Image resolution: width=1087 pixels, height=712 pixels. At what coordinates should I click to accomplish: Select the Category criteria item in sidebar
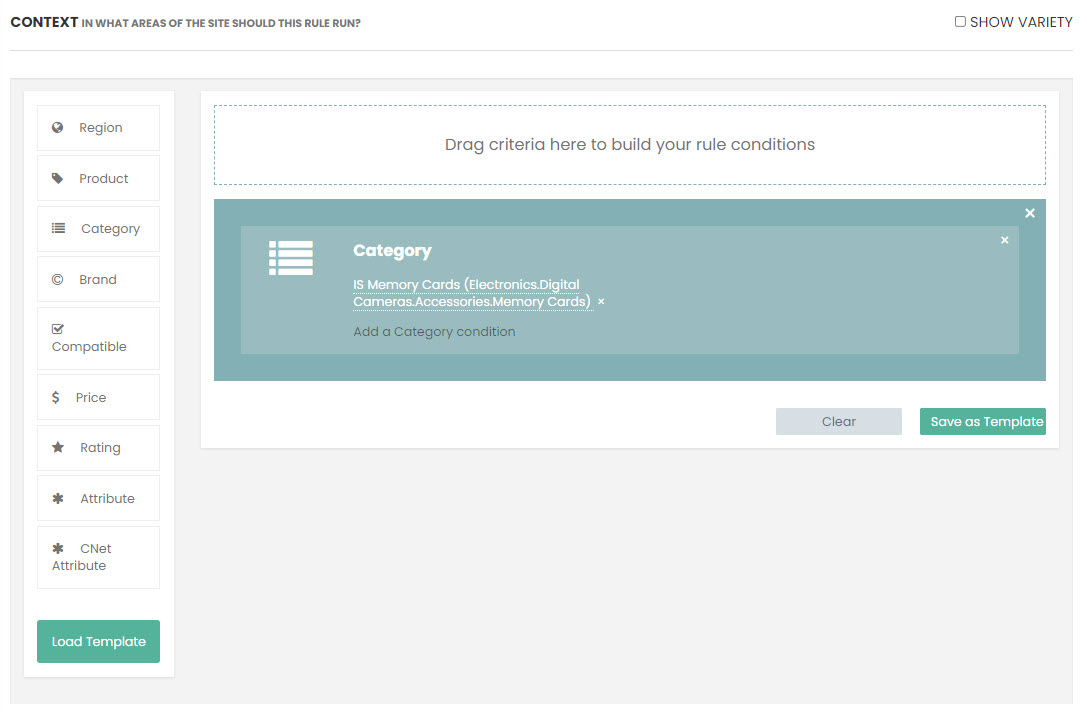coord(98,229)
